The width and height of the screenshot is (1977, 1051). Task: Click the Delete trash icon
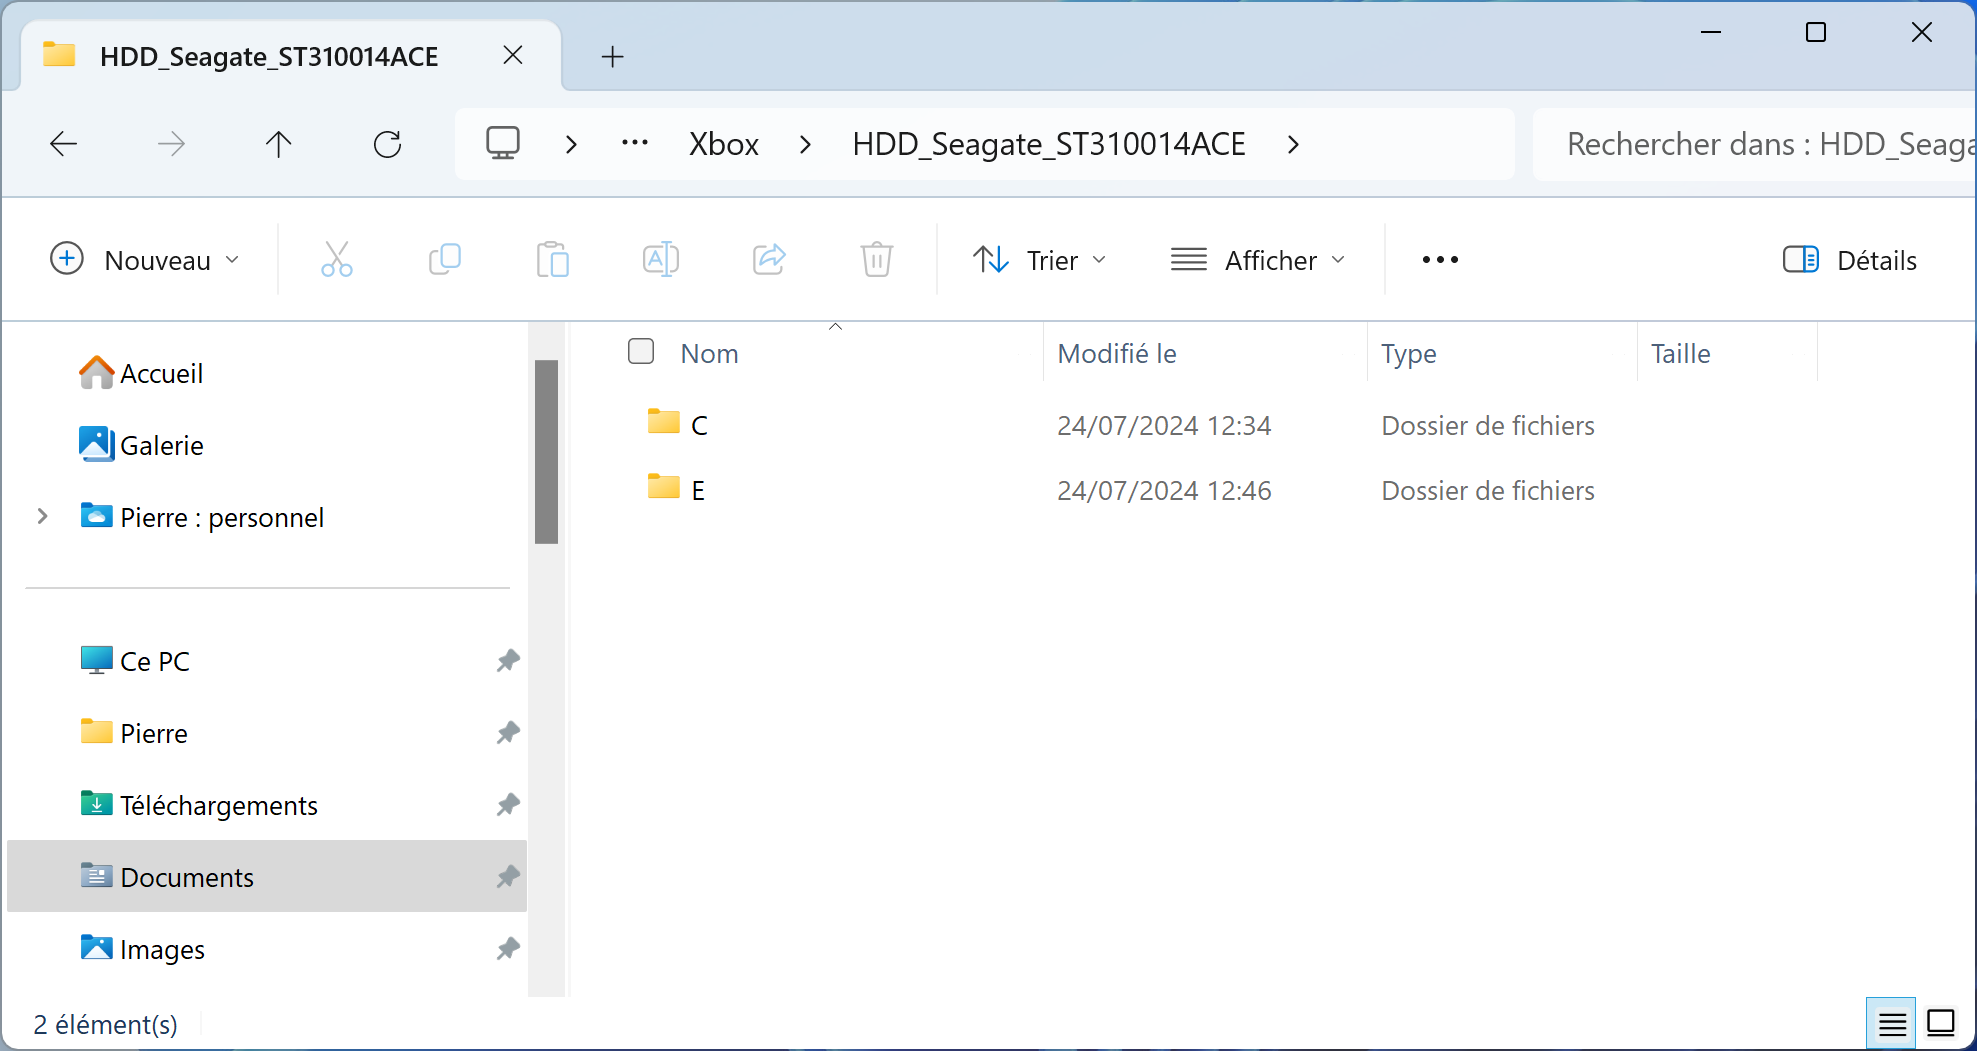[x=877, y=260]
